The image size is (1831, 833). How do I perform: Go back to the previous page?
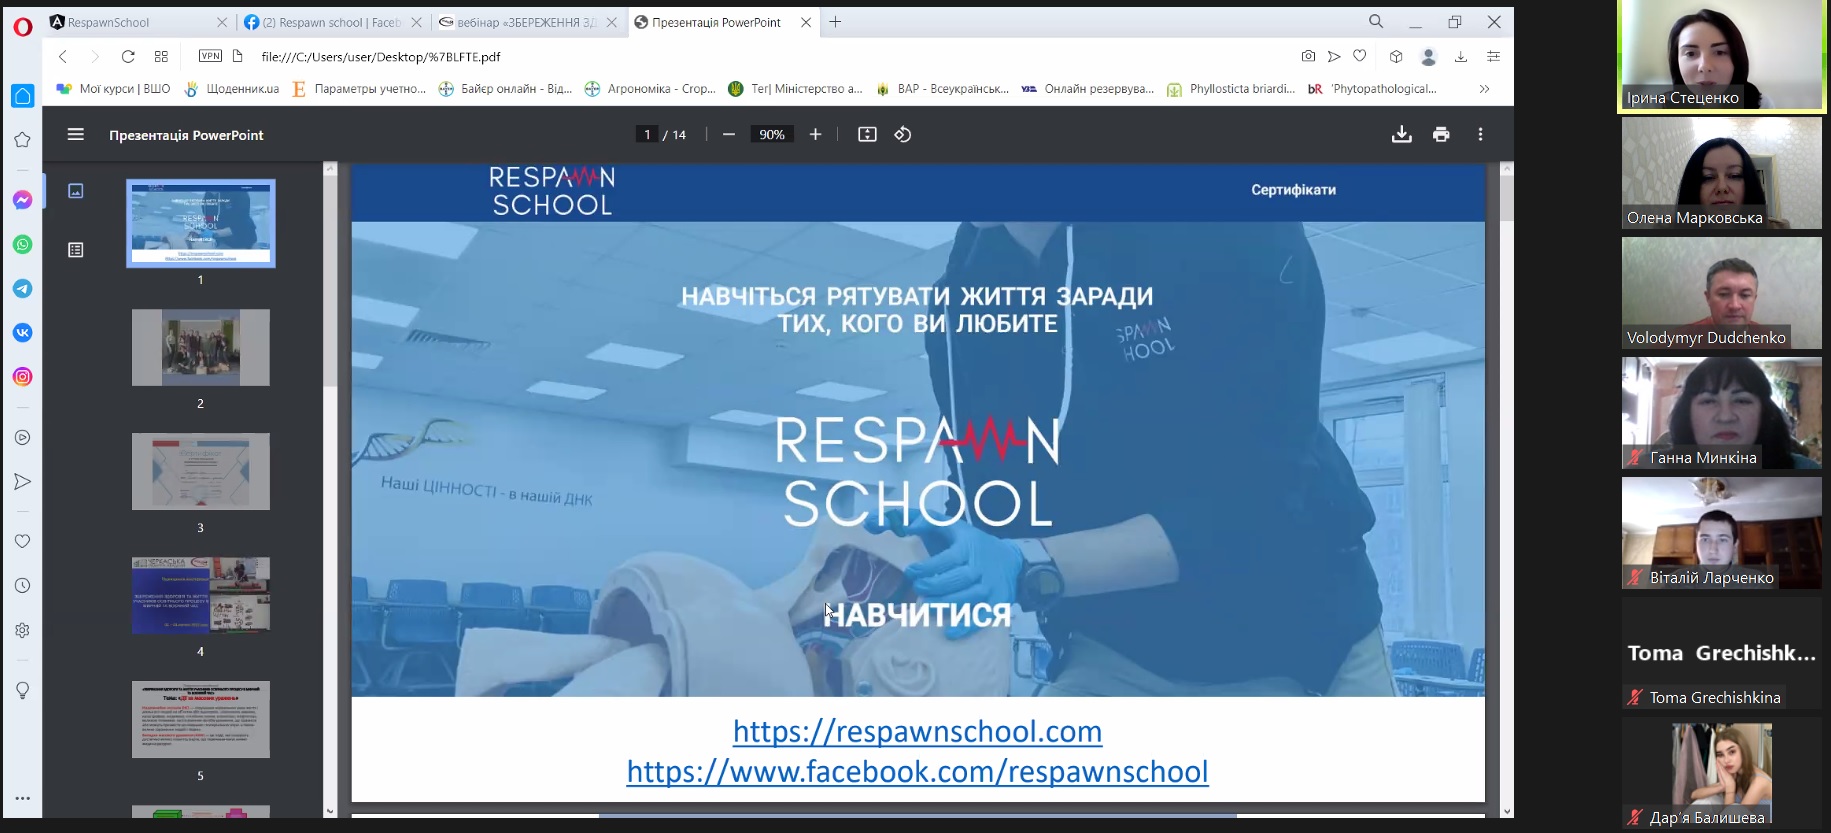[63, 57]
